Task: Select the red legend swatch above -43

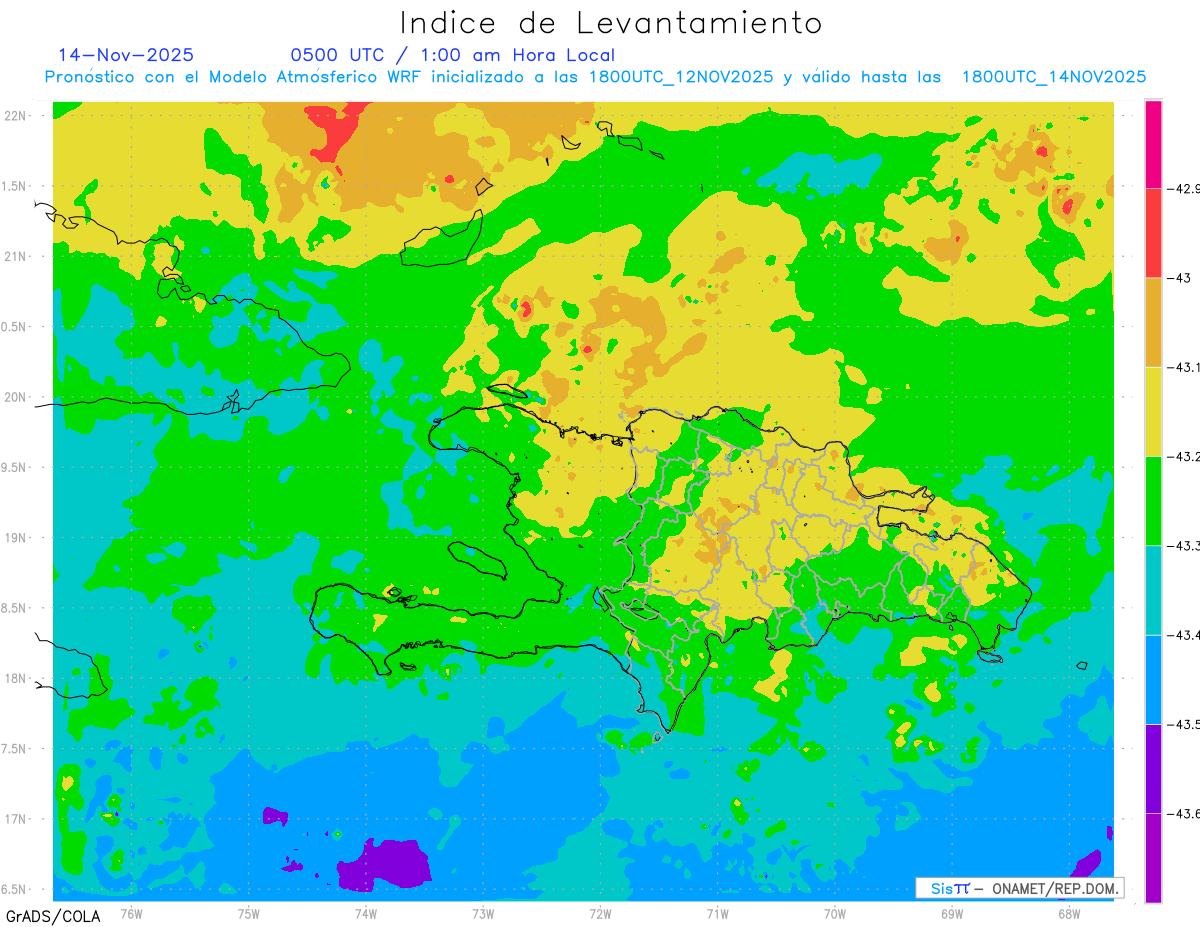Action: click(1153, 233)
